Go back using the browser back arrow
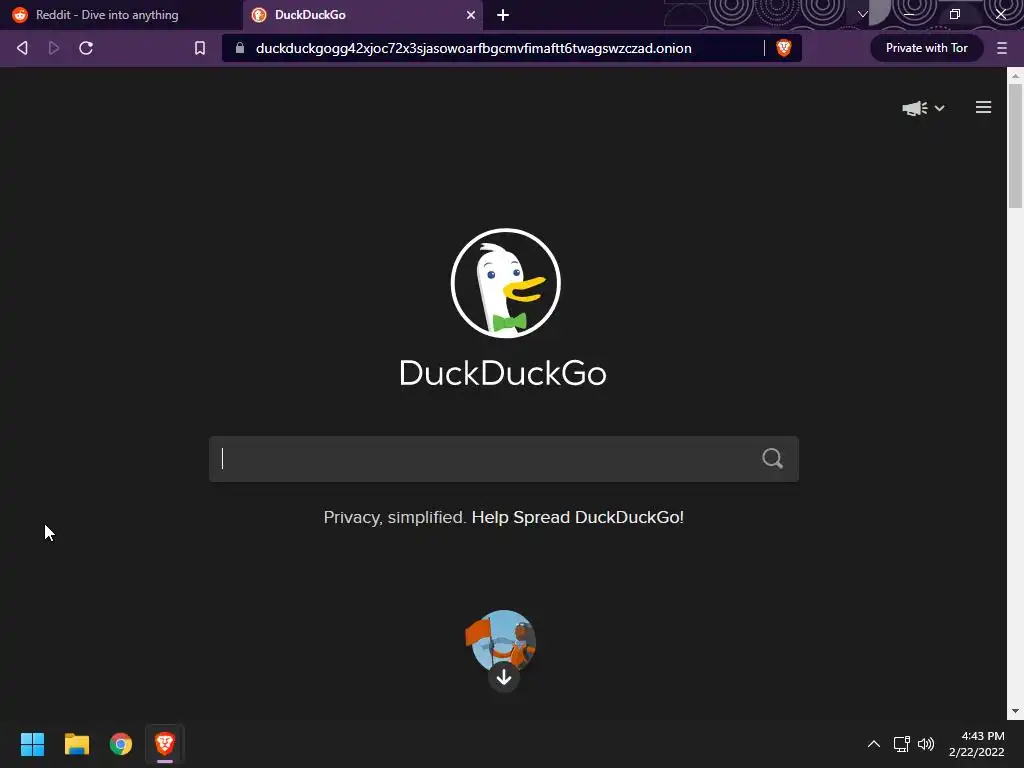The image size is (1024, 768). pos(22,48)
